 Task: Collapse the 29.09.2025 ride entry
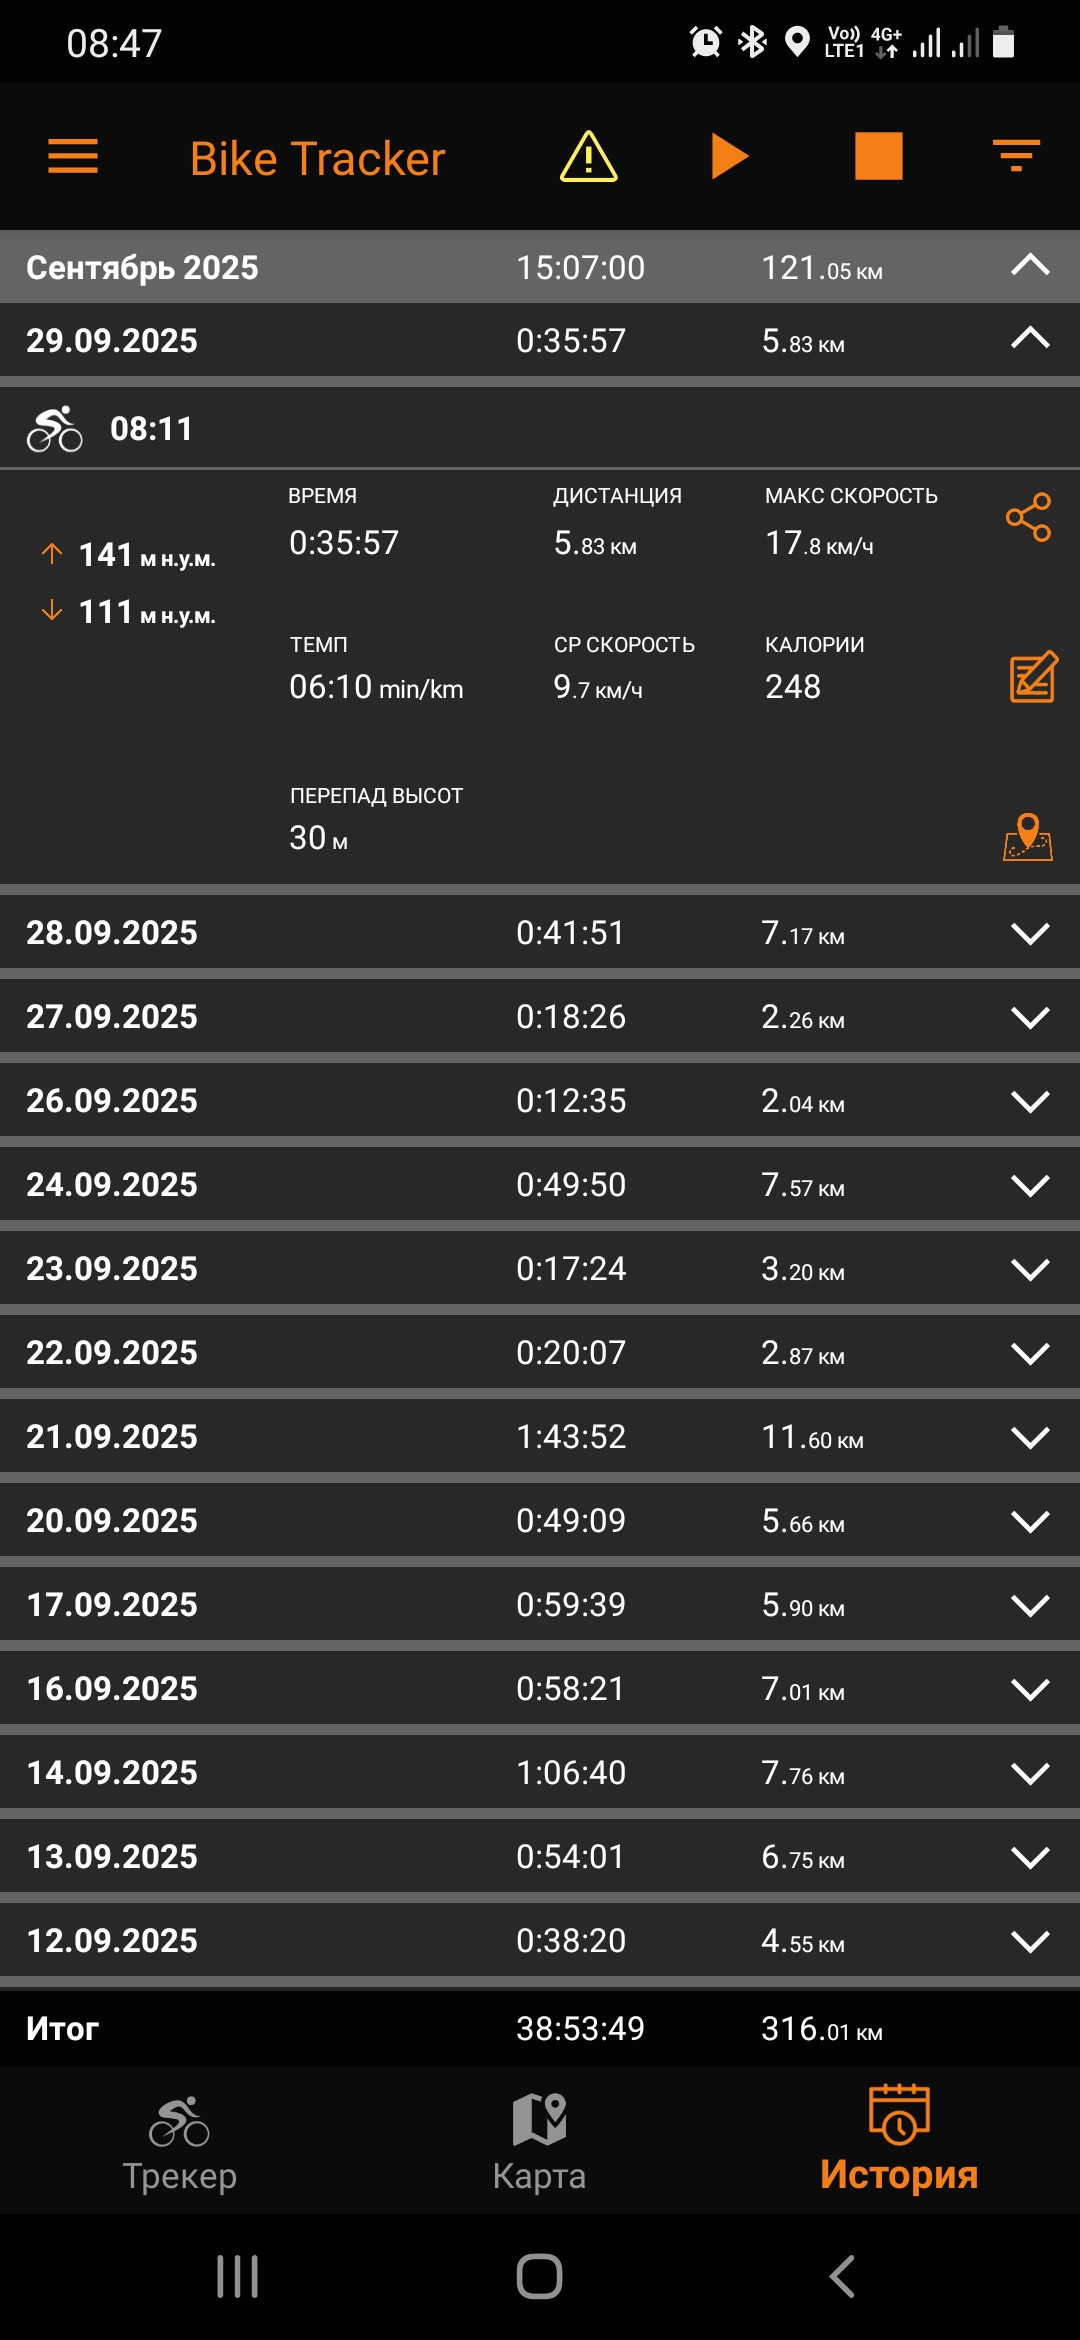(1030, 340)
